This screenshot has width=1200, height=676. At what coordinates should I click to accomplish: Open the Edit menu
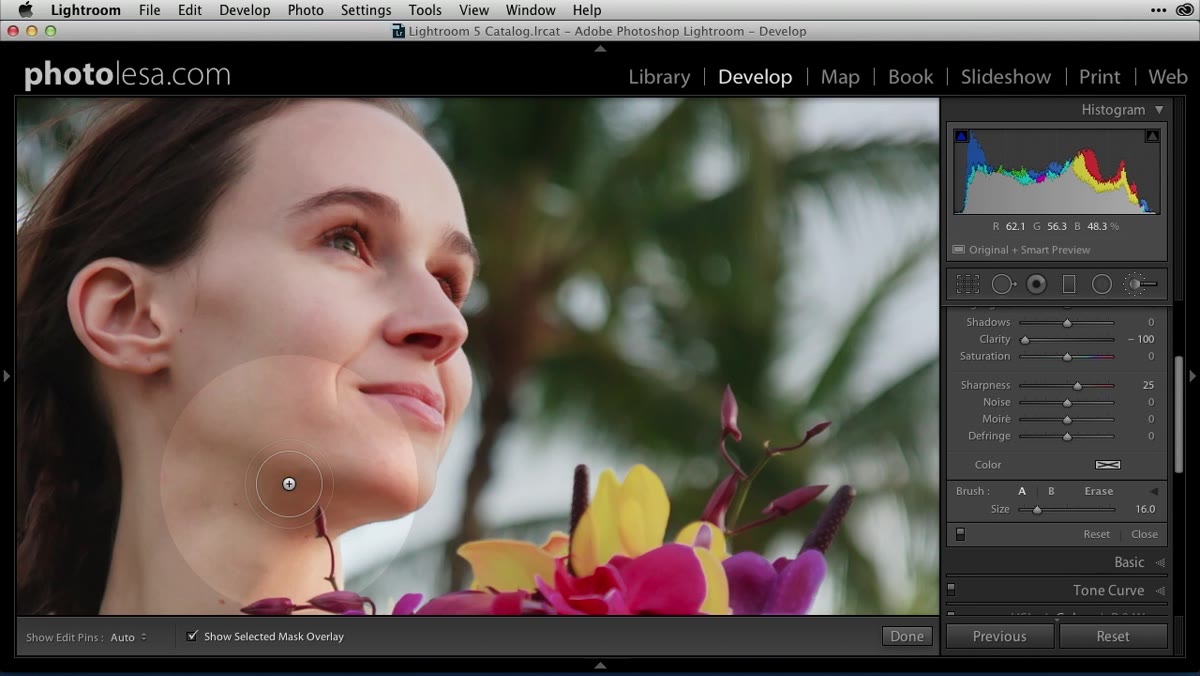190,10
